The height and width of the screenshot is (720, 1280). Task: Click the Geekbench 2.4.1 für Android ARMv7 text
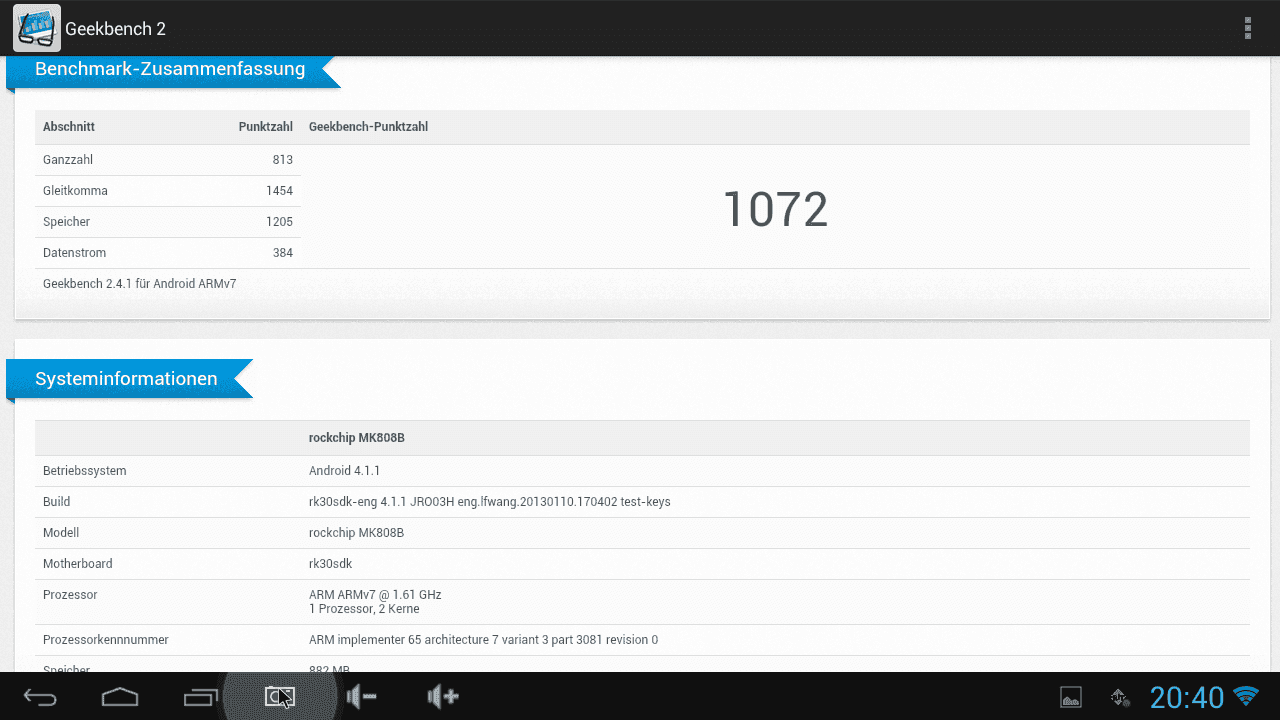tap(140, 284)
